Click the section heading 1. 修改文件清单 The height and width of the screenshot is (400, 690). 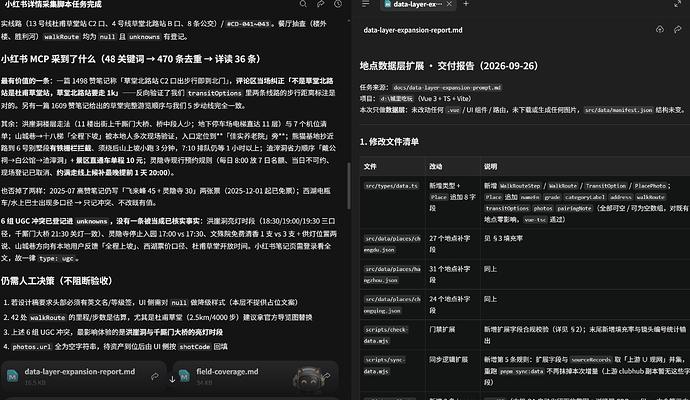point(389,142)
